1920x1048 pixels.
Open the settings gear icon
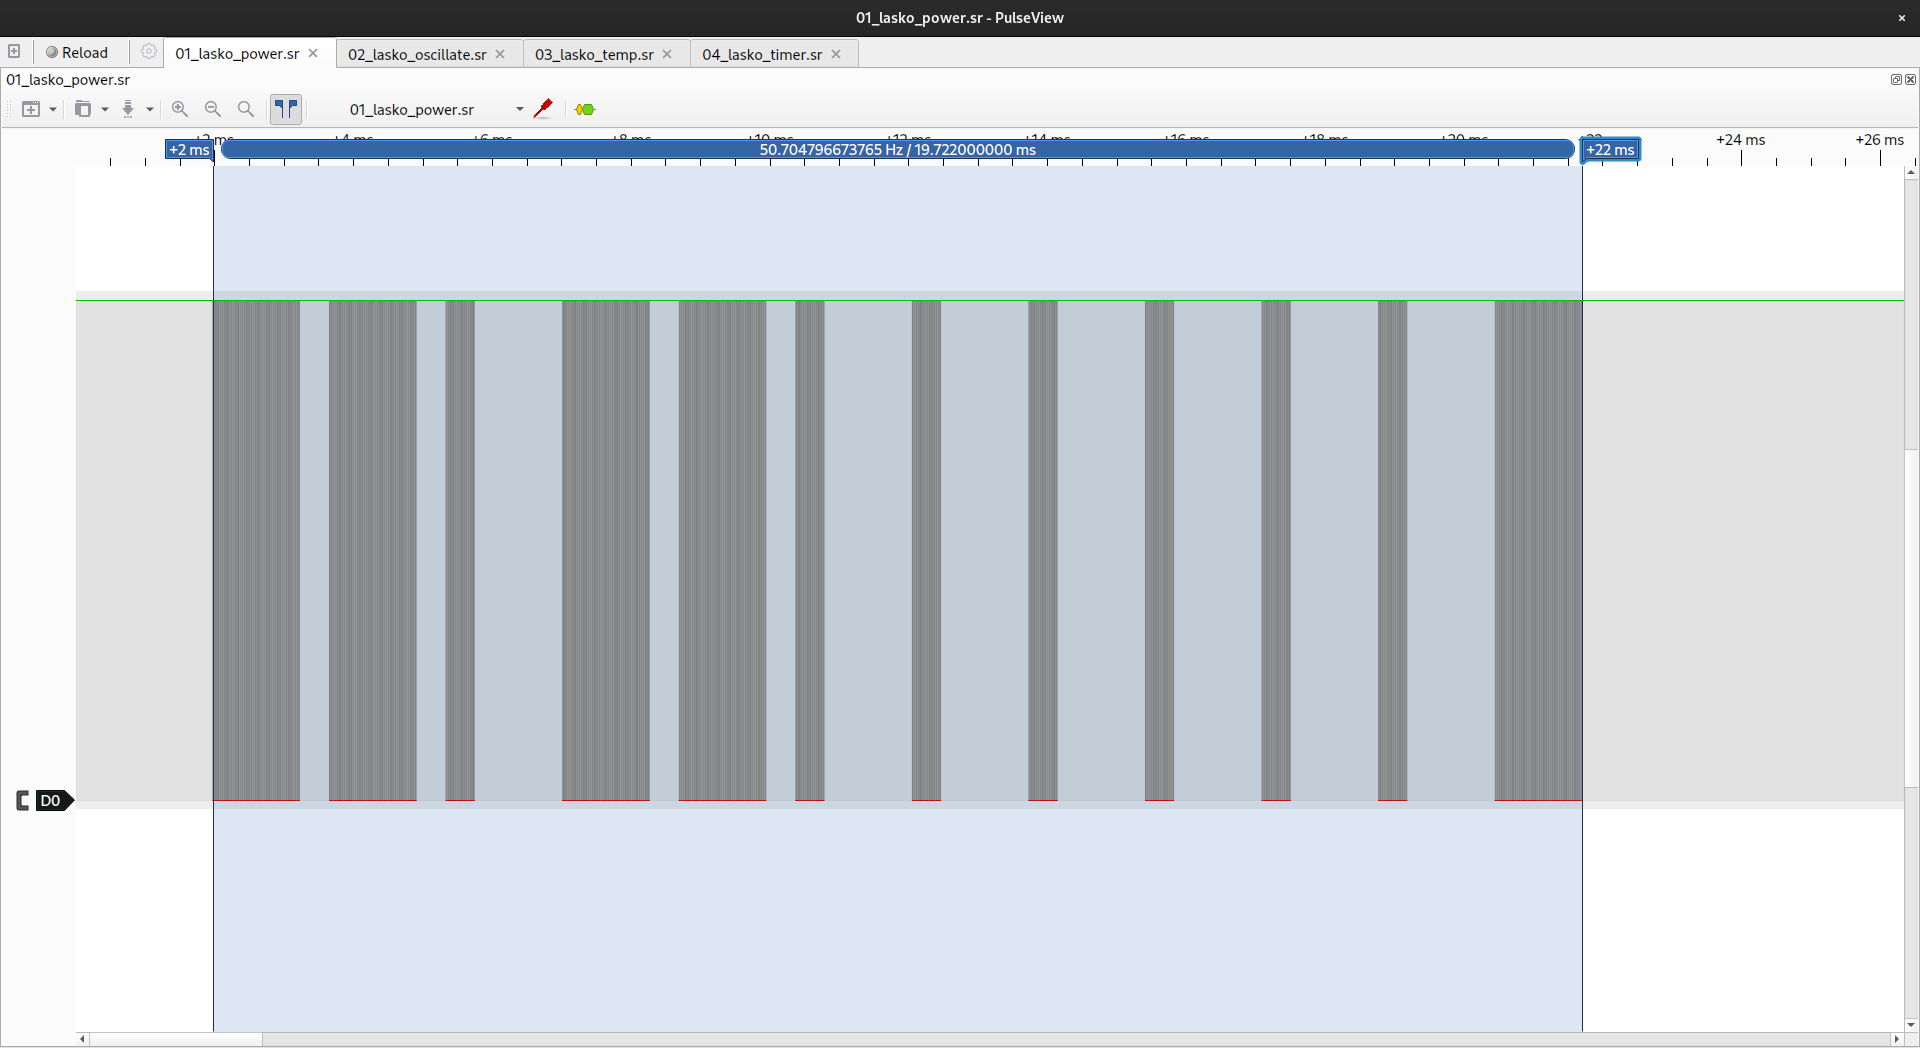point(149,52)
